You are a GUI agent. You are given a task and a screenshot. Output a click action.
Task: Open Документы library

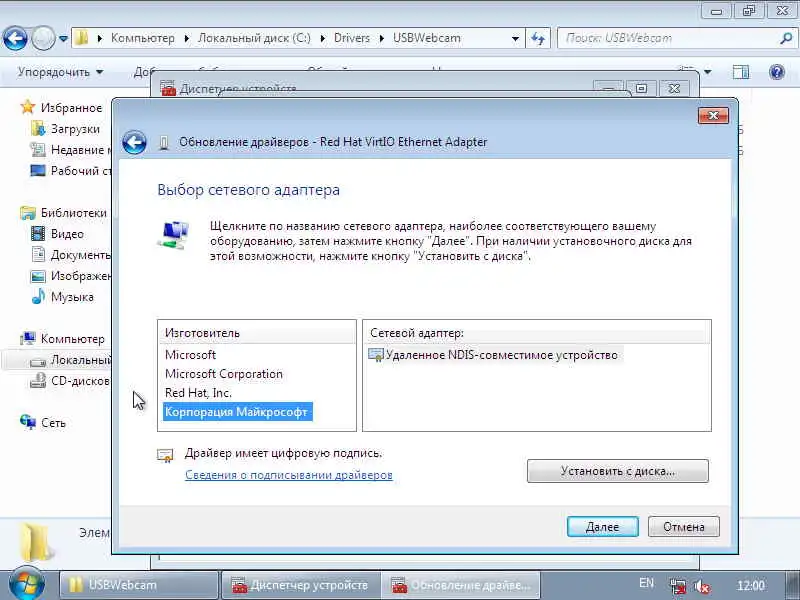(x=71, y=255)
